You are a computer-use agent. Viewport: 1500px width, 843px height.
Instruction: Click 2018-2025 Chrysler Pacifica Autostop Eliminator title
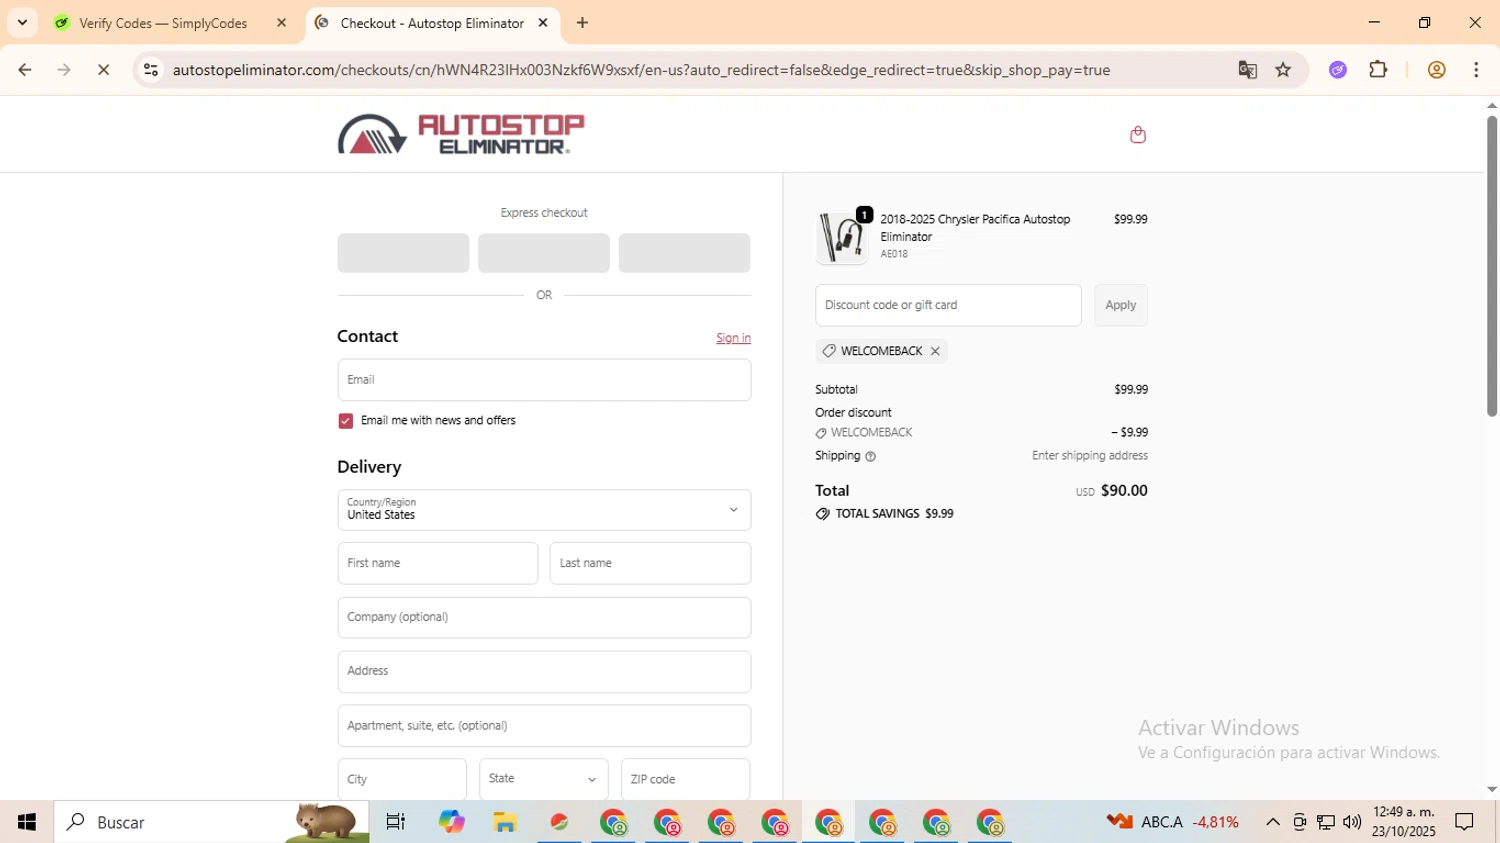pos(975,228)
